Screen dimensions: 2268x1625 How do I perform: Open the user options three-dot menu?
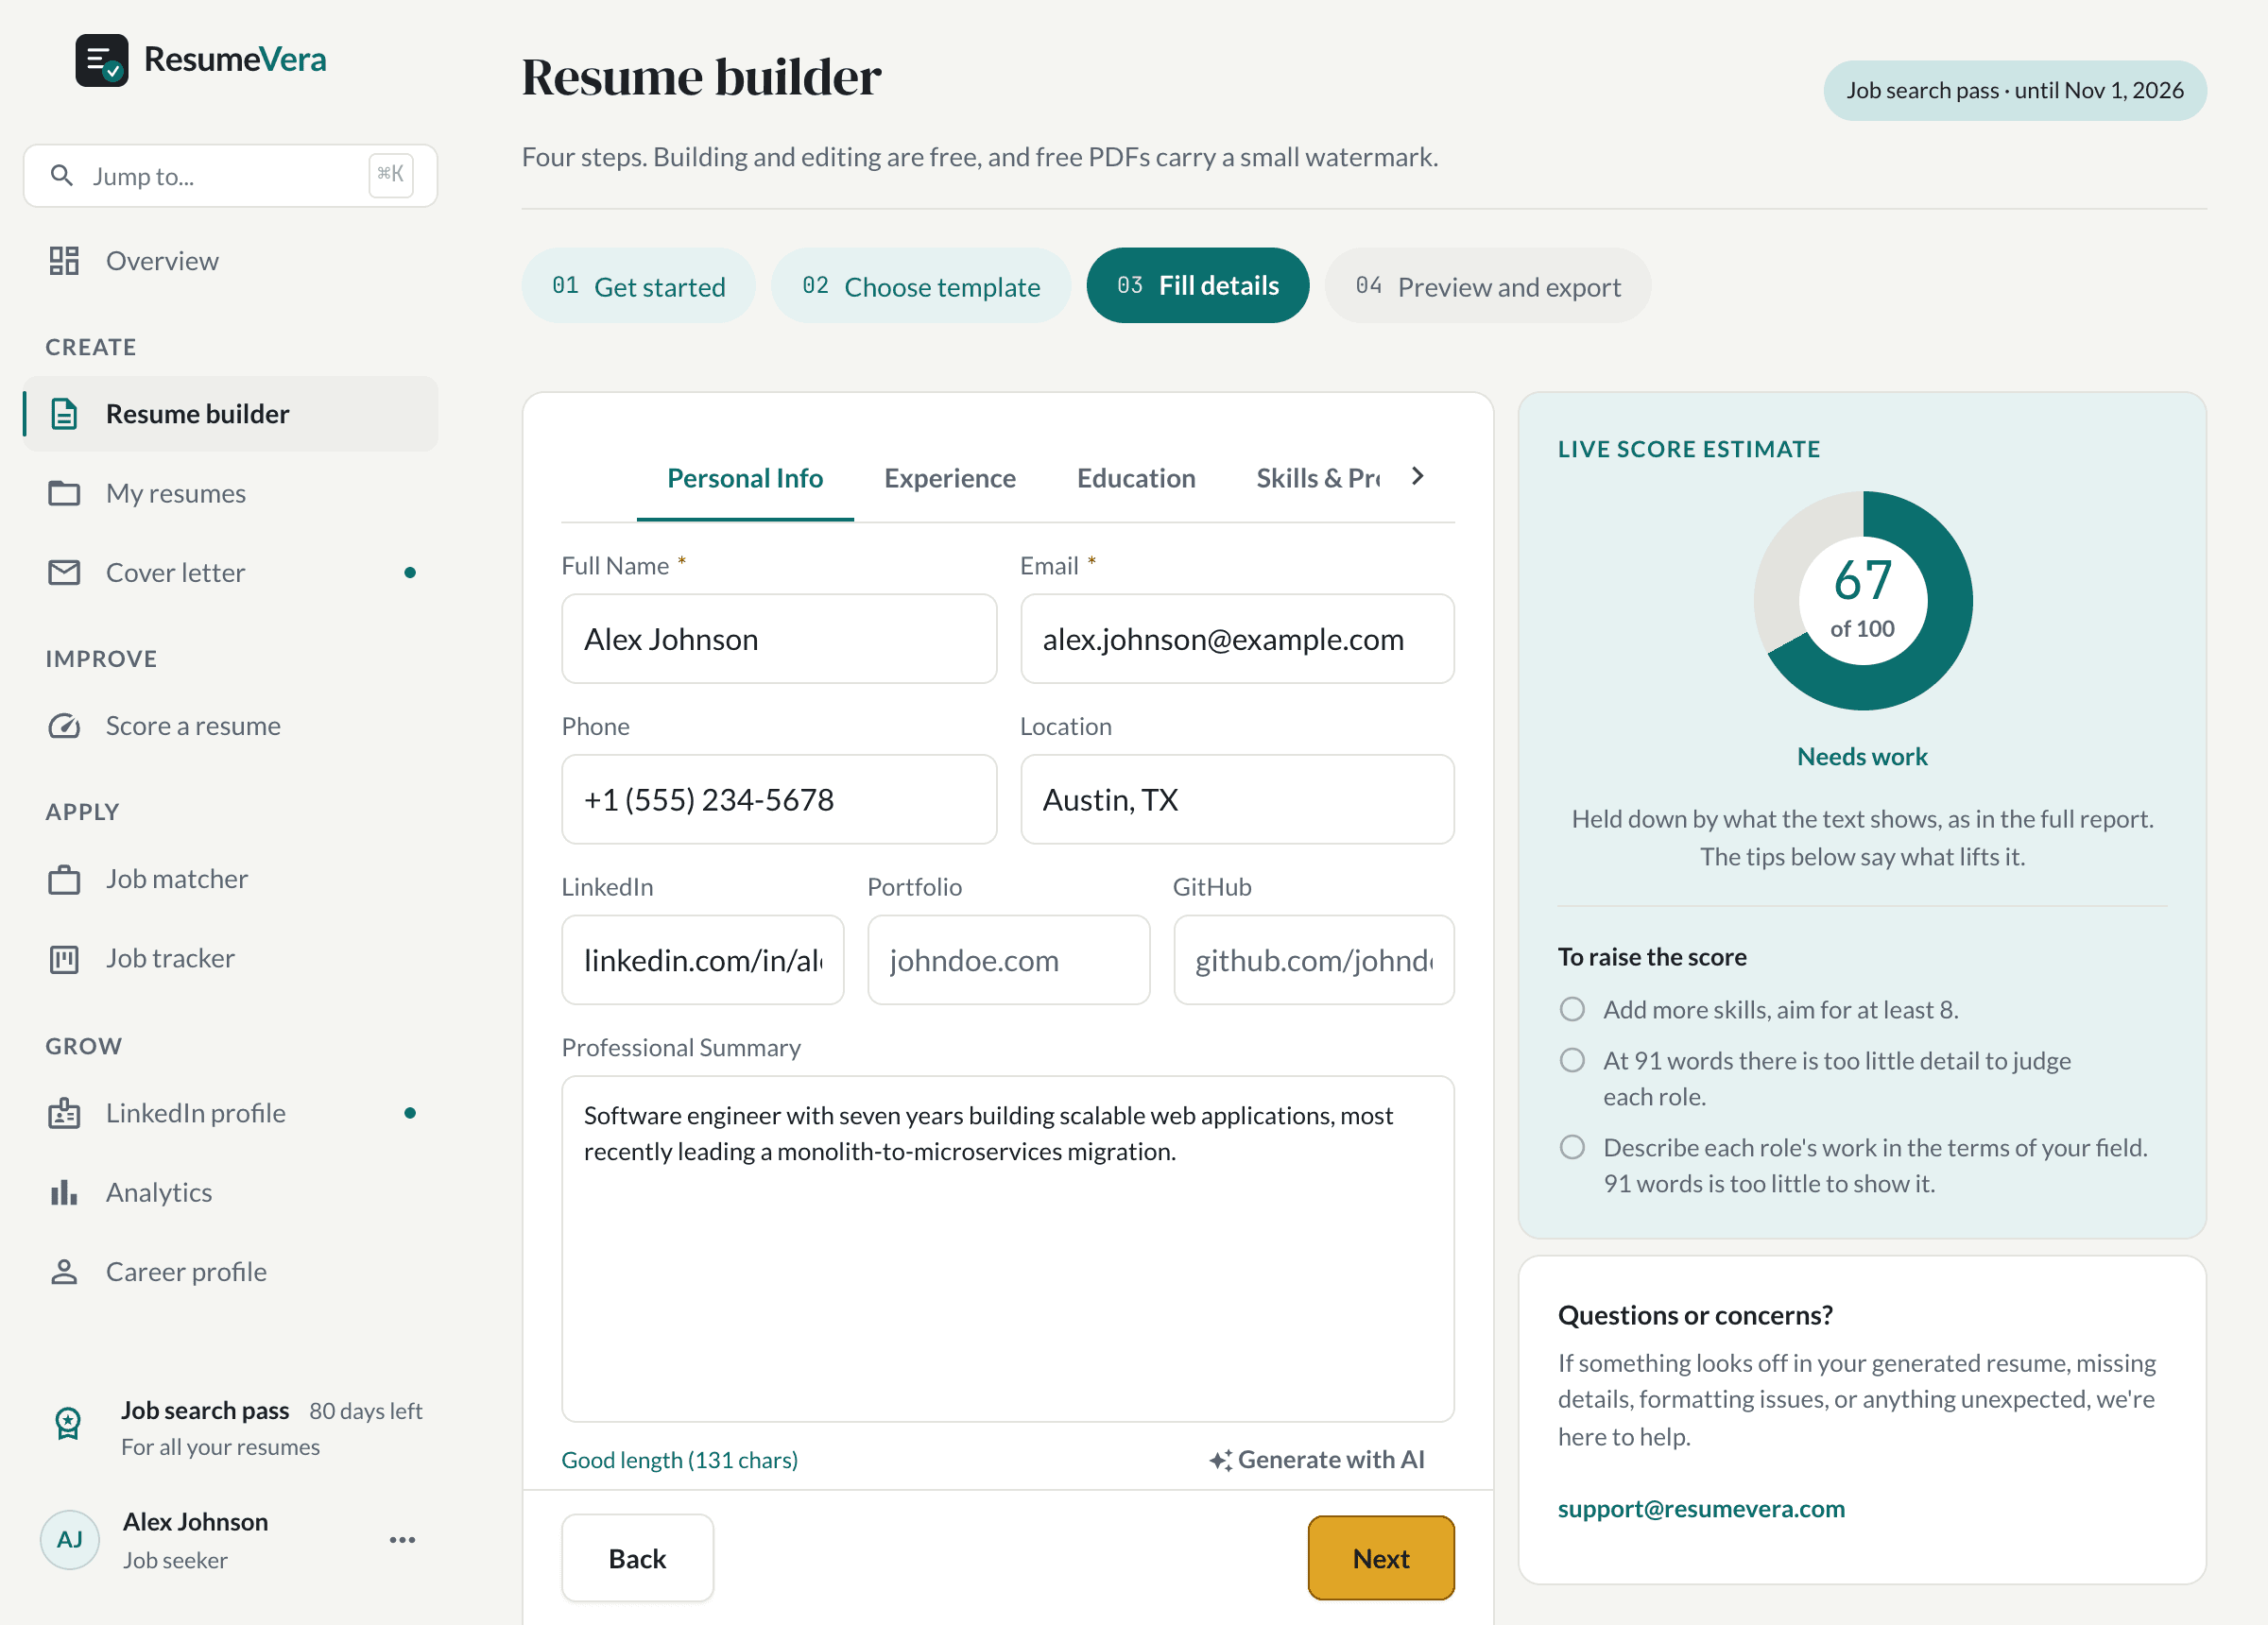click(x=402, y=1539)
